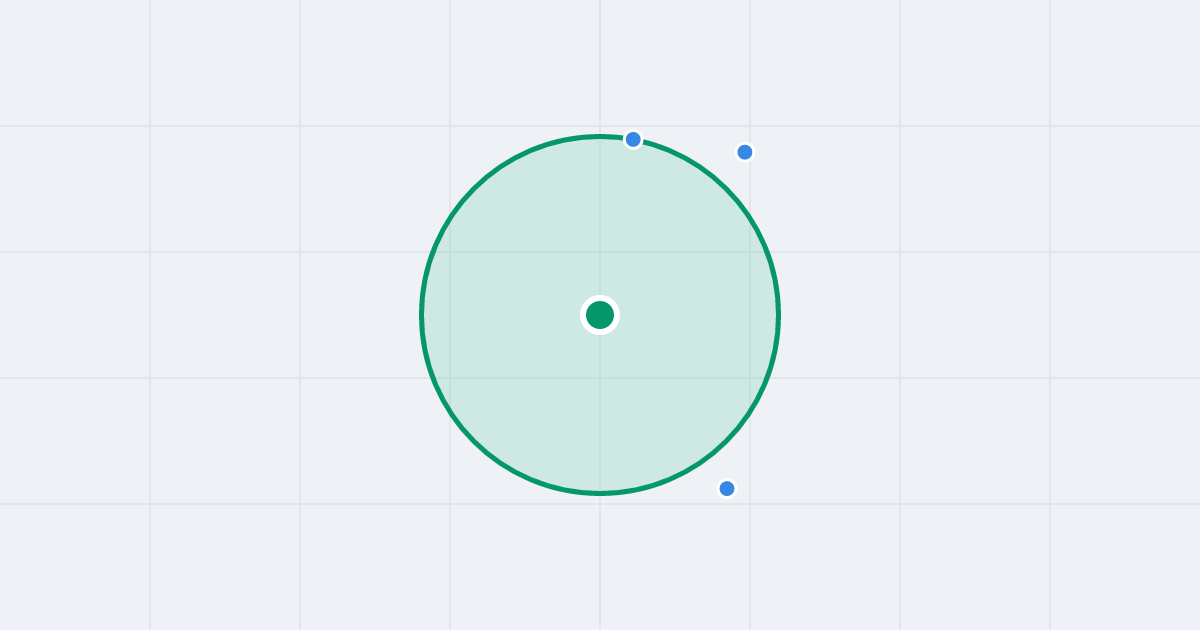Select the blue handle below the circle's lower right
Screen dimensions: 1200x630
click(x=727, y=488)
